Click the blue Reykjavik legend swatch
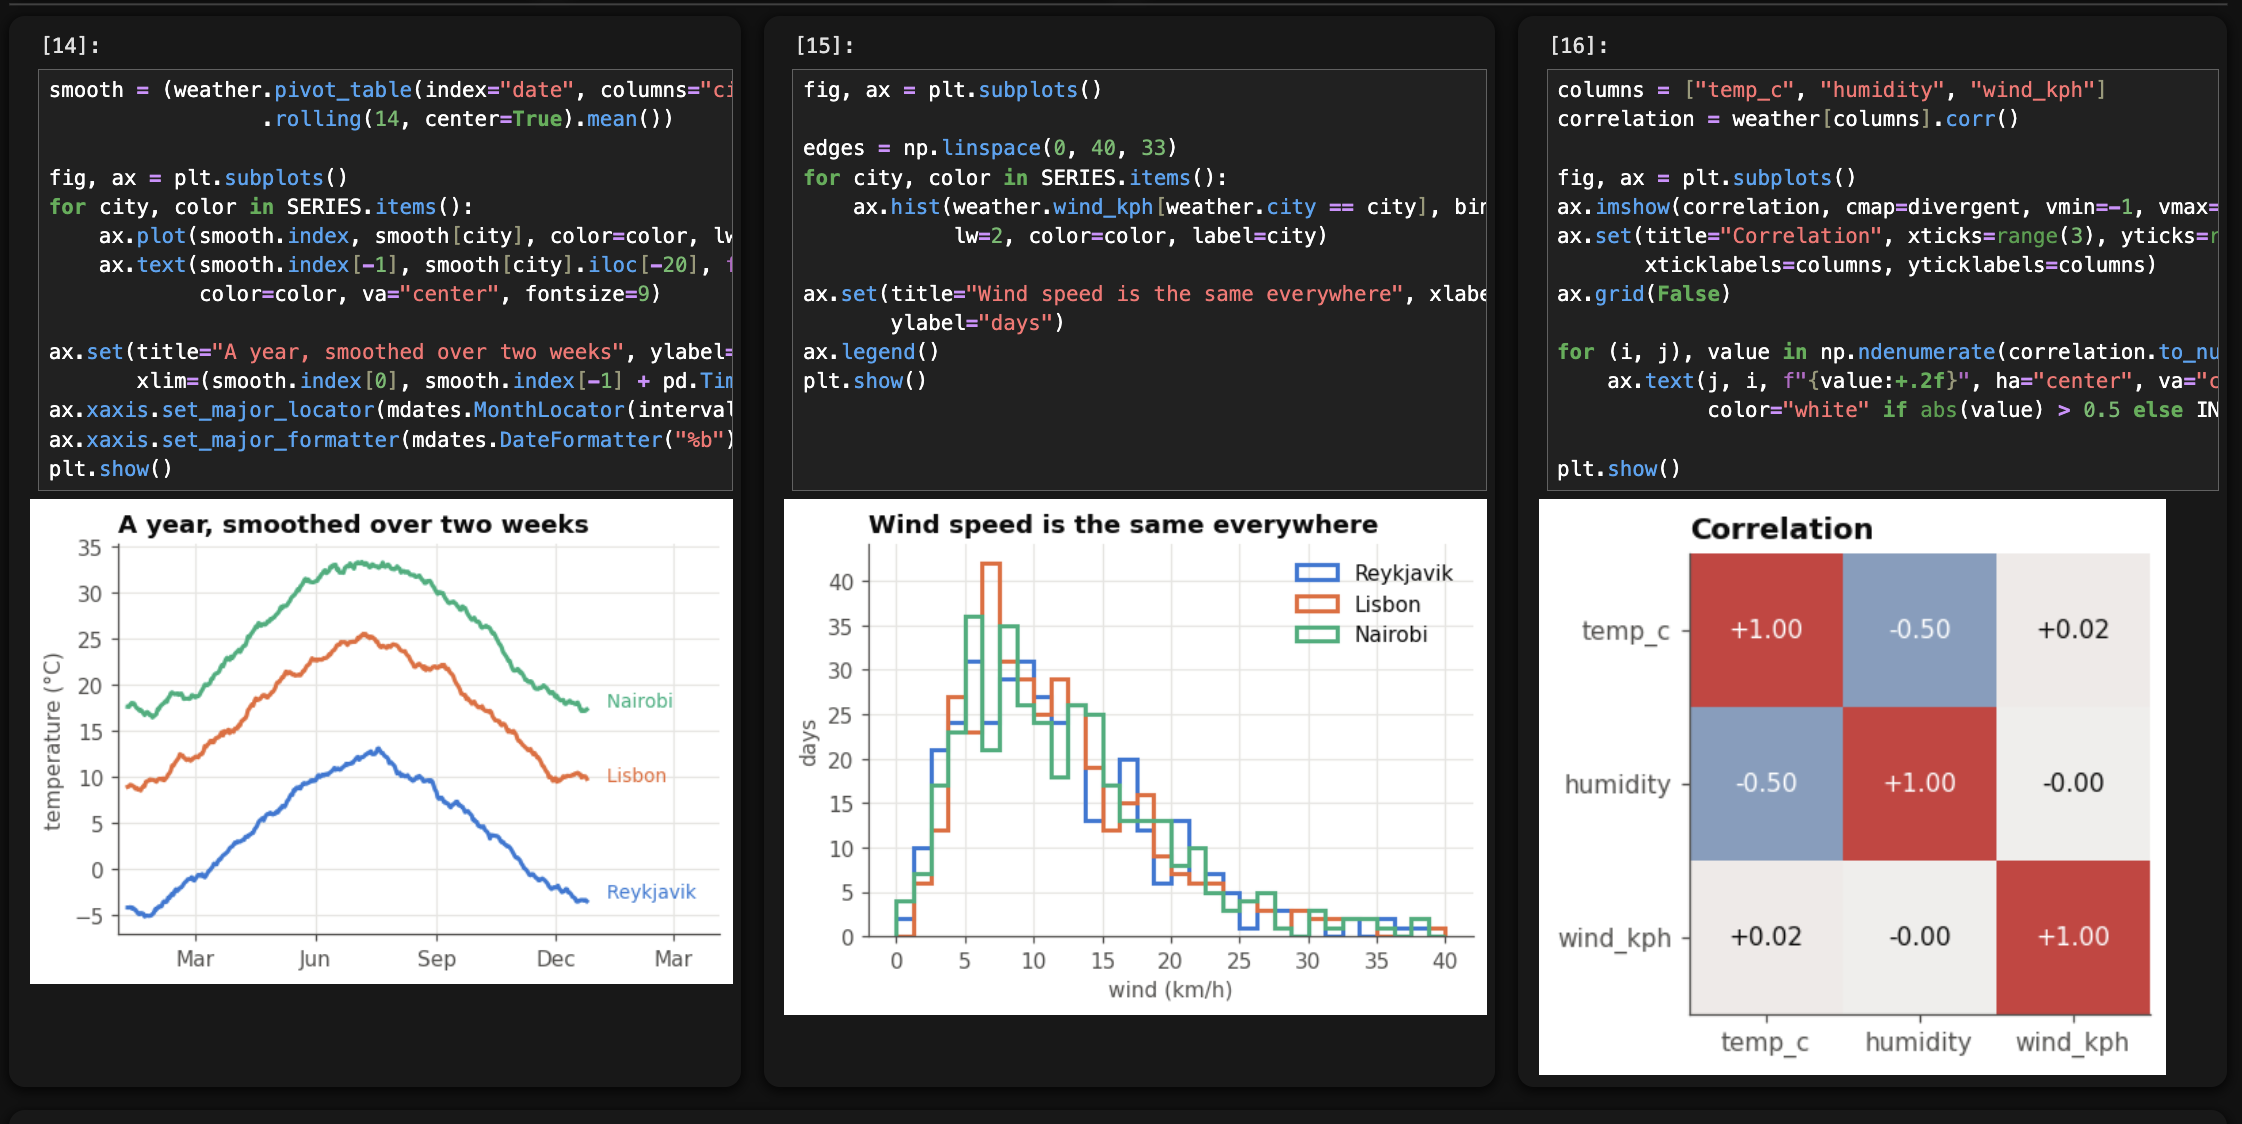 (x=1317, y=573)
